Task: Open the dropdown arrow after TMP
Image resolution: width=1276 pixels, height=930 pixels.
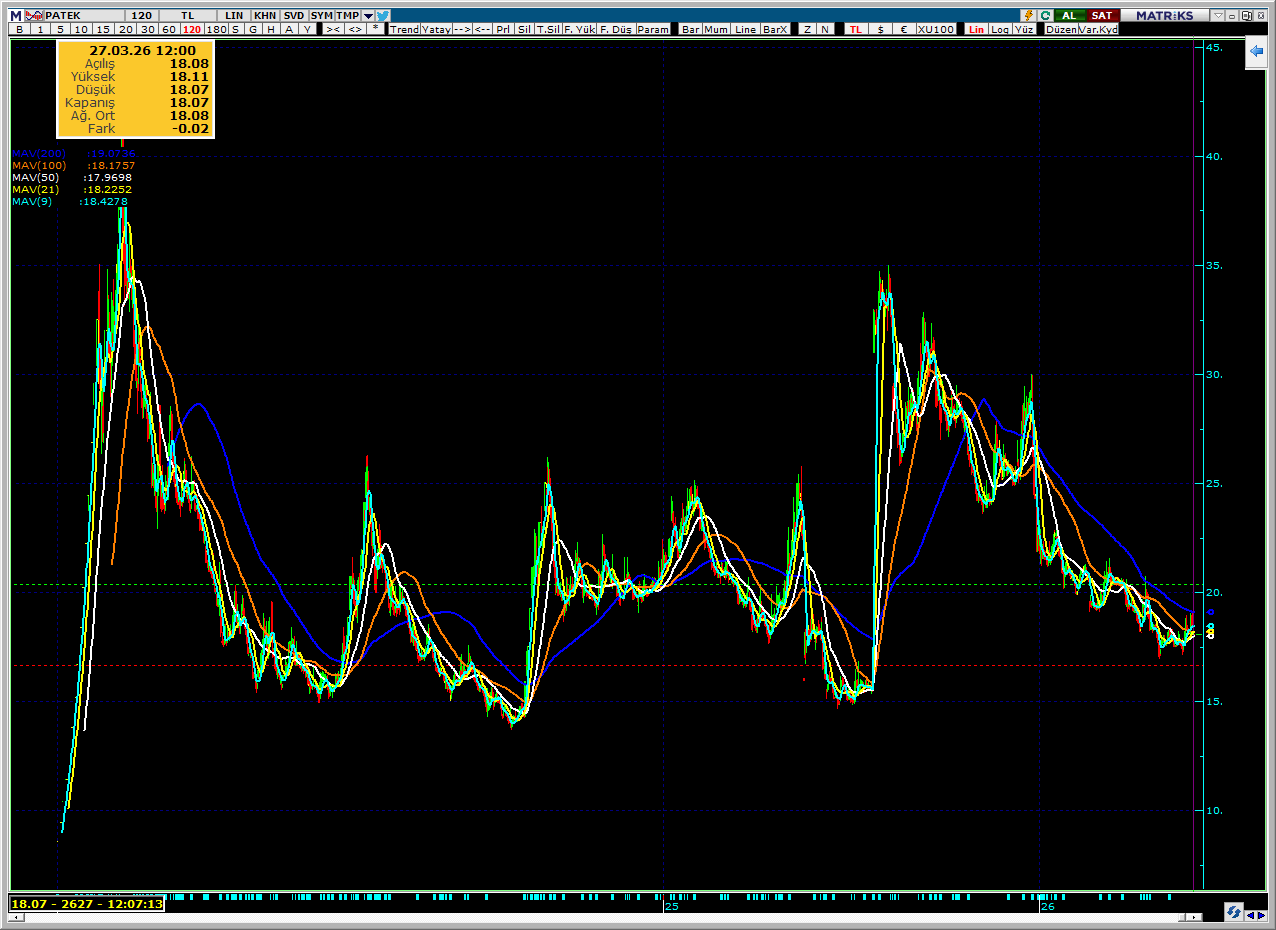Action: [368, 16]
